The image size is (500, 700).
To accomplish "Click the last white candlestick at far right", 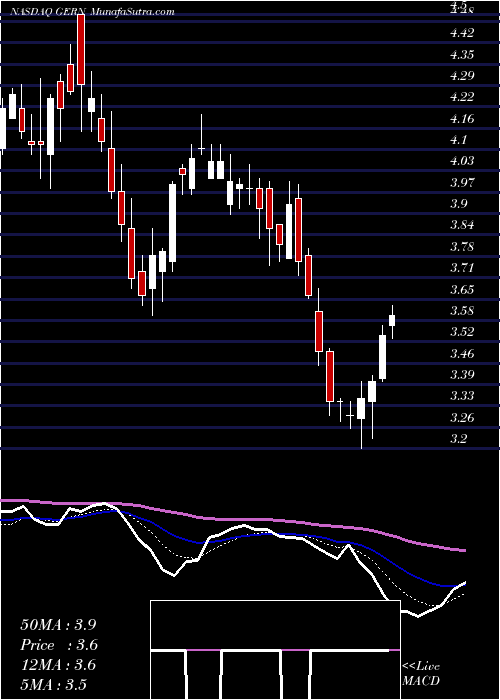I will coord(392,321).
